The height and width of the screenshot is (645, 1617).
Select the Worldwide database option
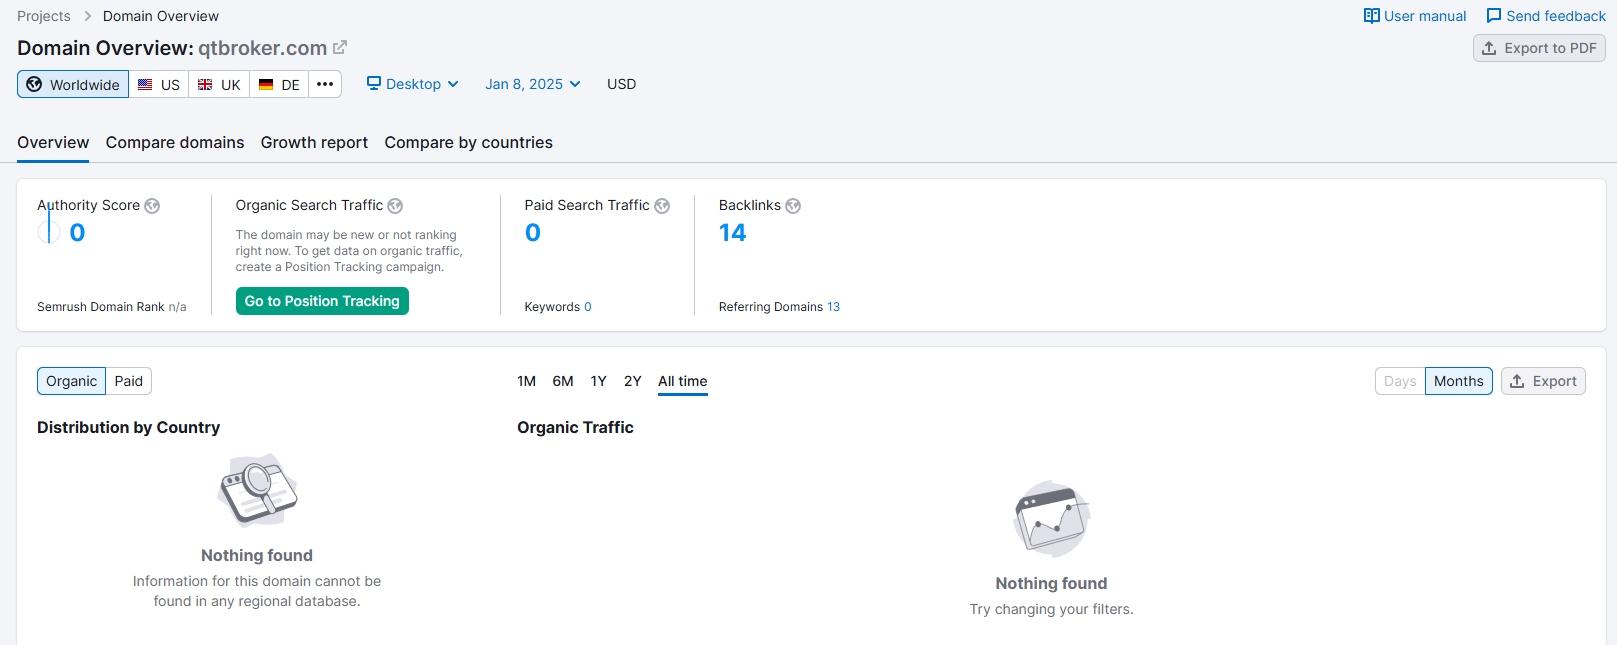73,84
